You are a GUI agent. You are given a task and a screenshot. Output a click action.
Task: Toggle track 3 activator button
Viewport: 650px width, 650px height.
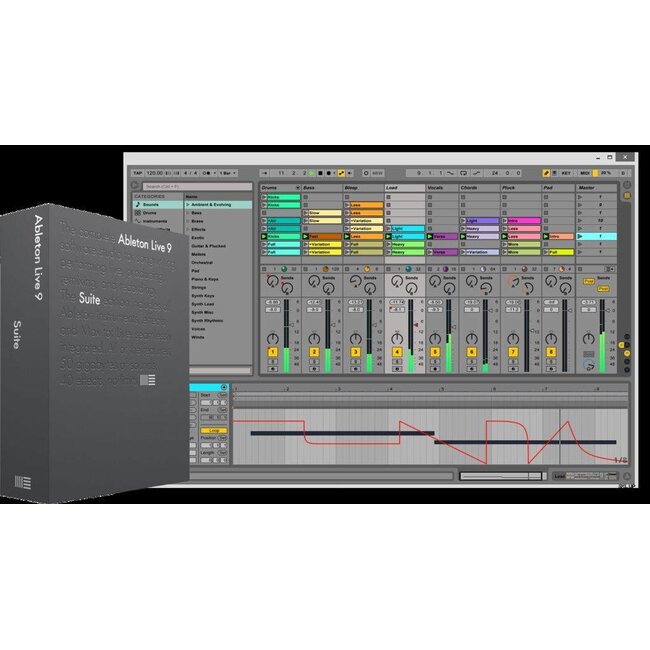355,352
